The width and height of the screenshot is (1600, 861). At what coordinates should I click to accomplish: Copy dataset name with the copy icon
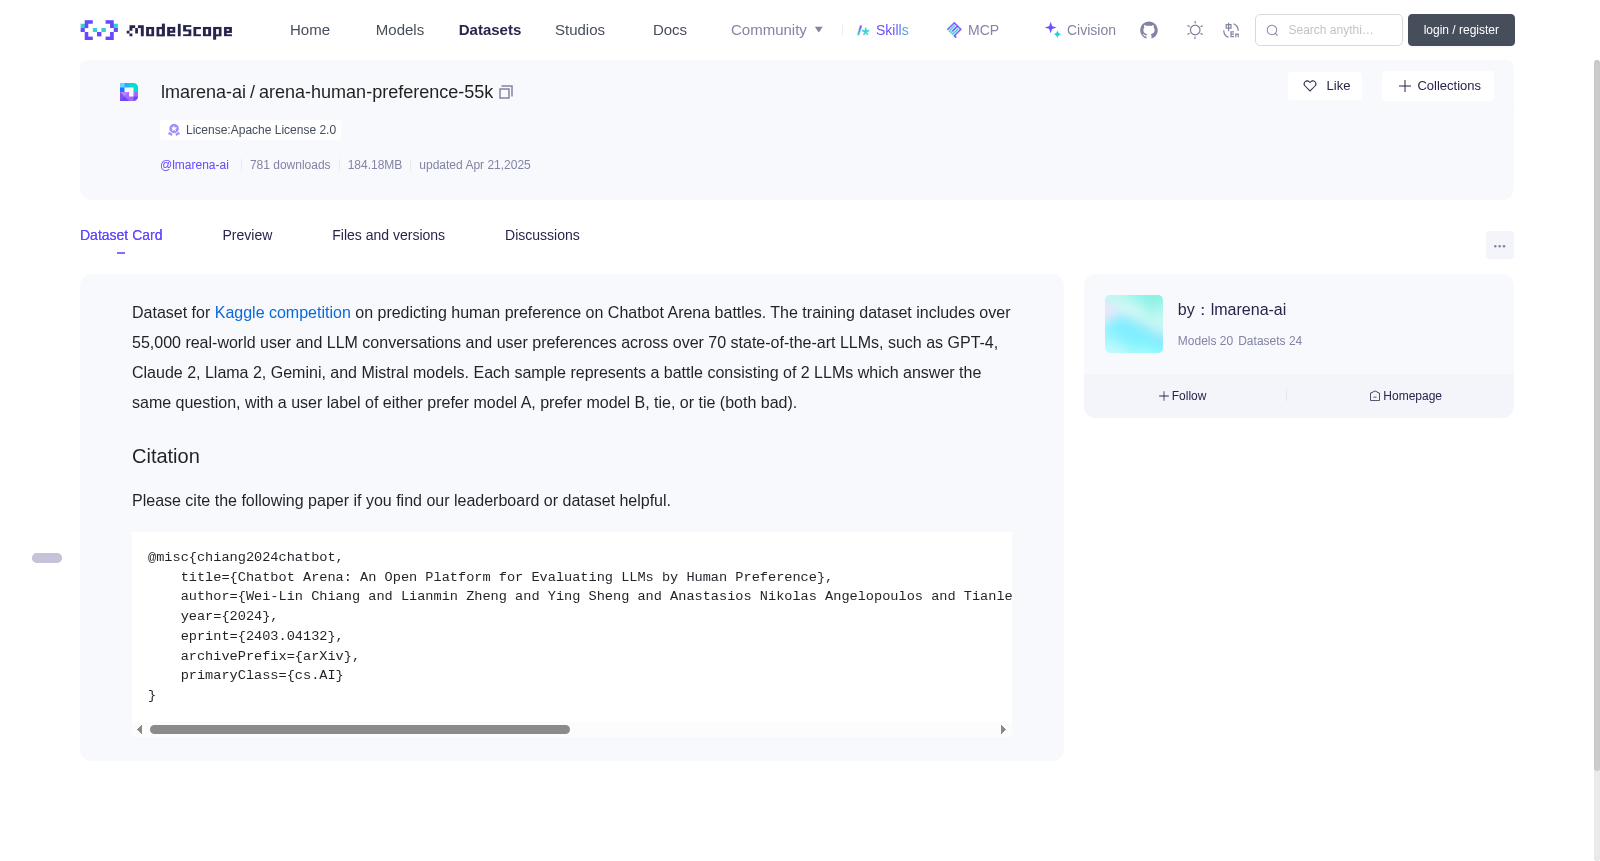pyautogui.click(x=506, y=92)
